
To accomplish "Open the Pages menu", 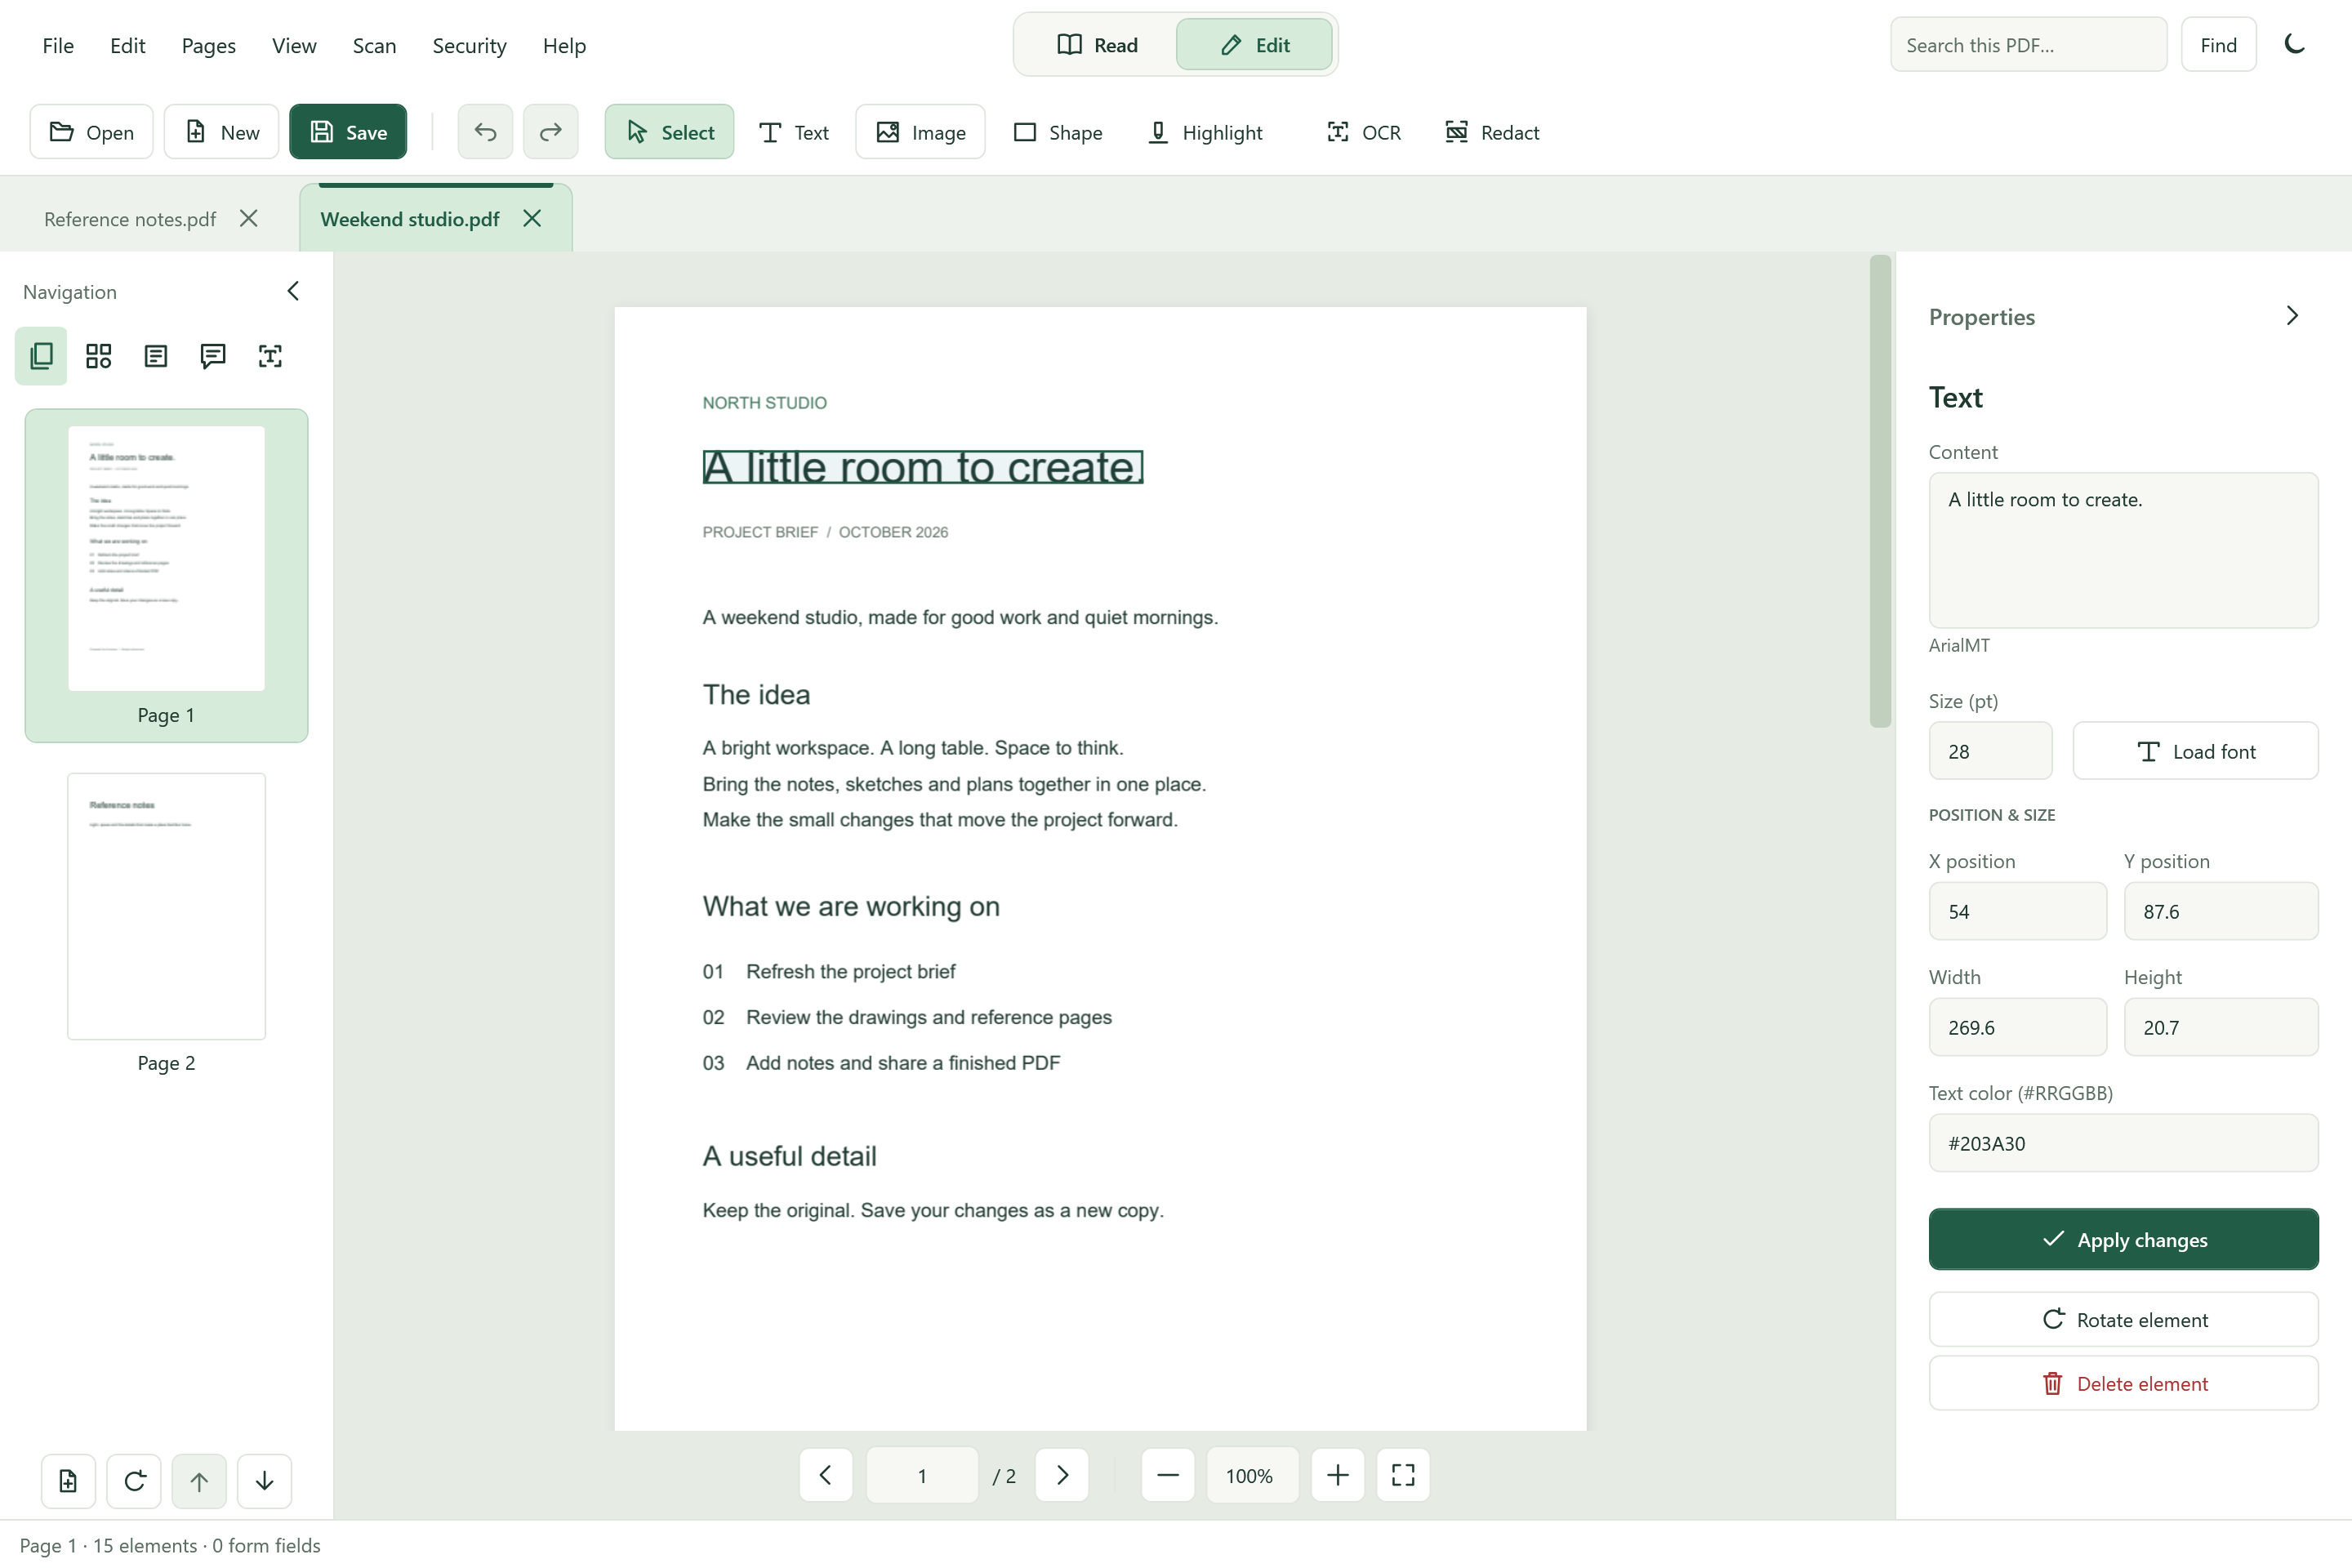I will point(208,45).
